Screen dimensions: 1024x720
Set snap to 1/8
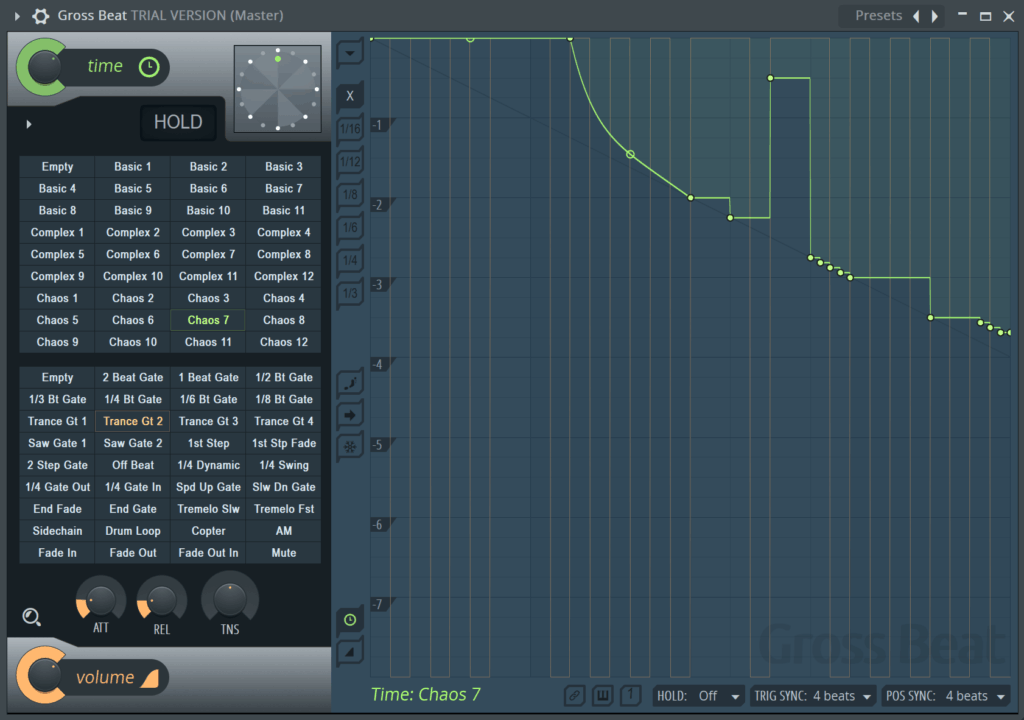pos(350,195)
